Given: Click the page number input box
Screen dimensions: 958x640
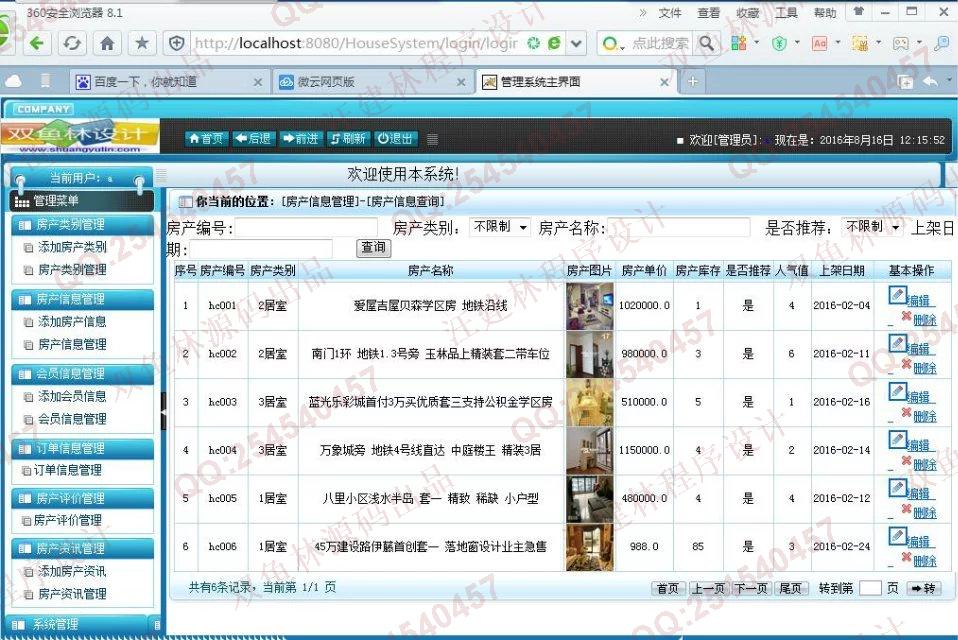Looking at the screenshot, I should tap(870, 588).
